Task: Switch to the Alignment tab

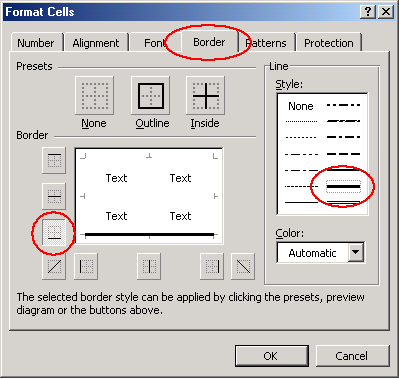Action: tap(96, 43)
